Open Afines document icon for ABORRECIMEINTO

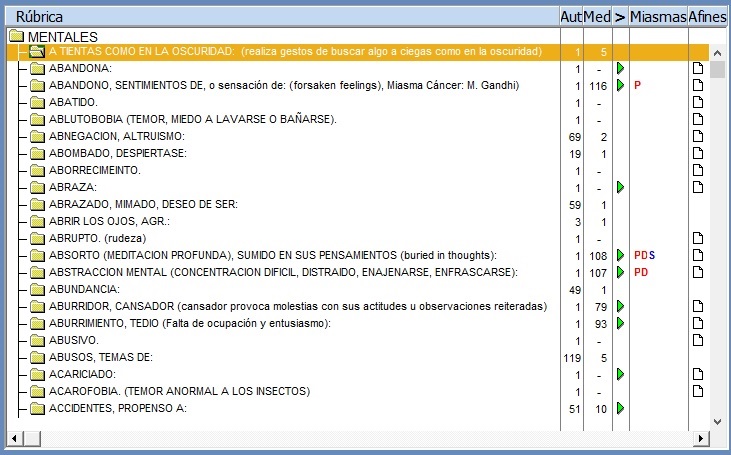[697, 170]
